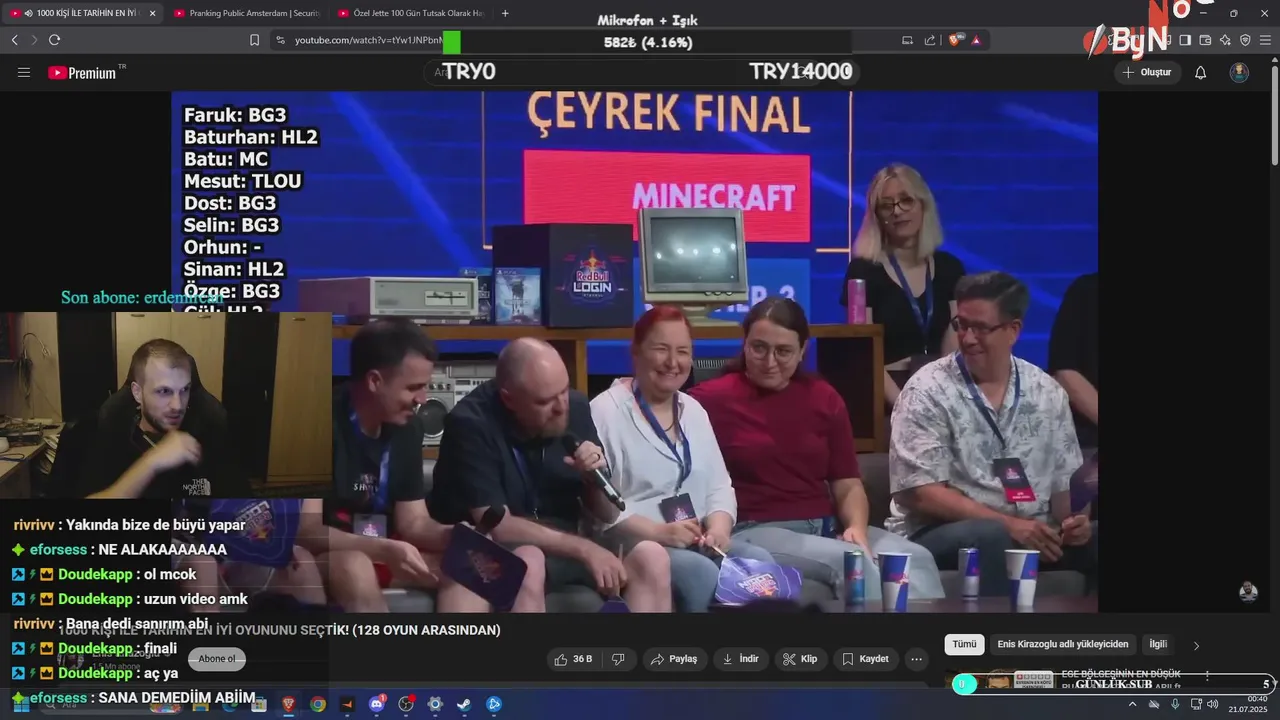Open the share icon in the address bar
Image resolution: width=1280 pixels, height=720 pixels.
tap(930, 40)
